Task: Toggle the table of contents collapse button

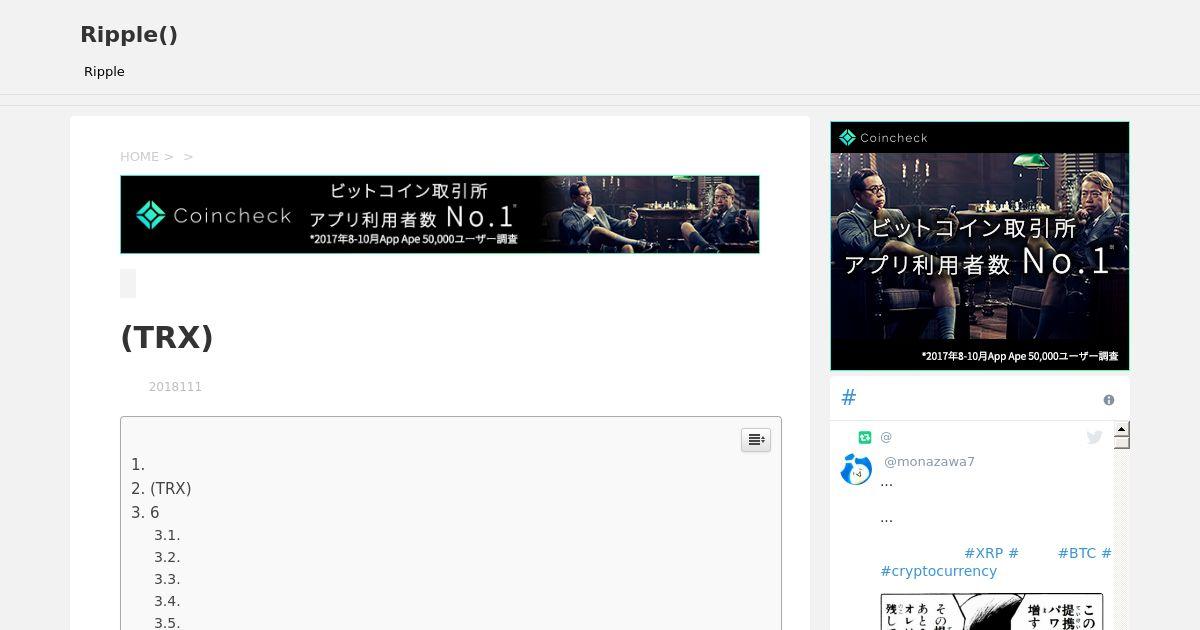Action: tap(756, 440)
